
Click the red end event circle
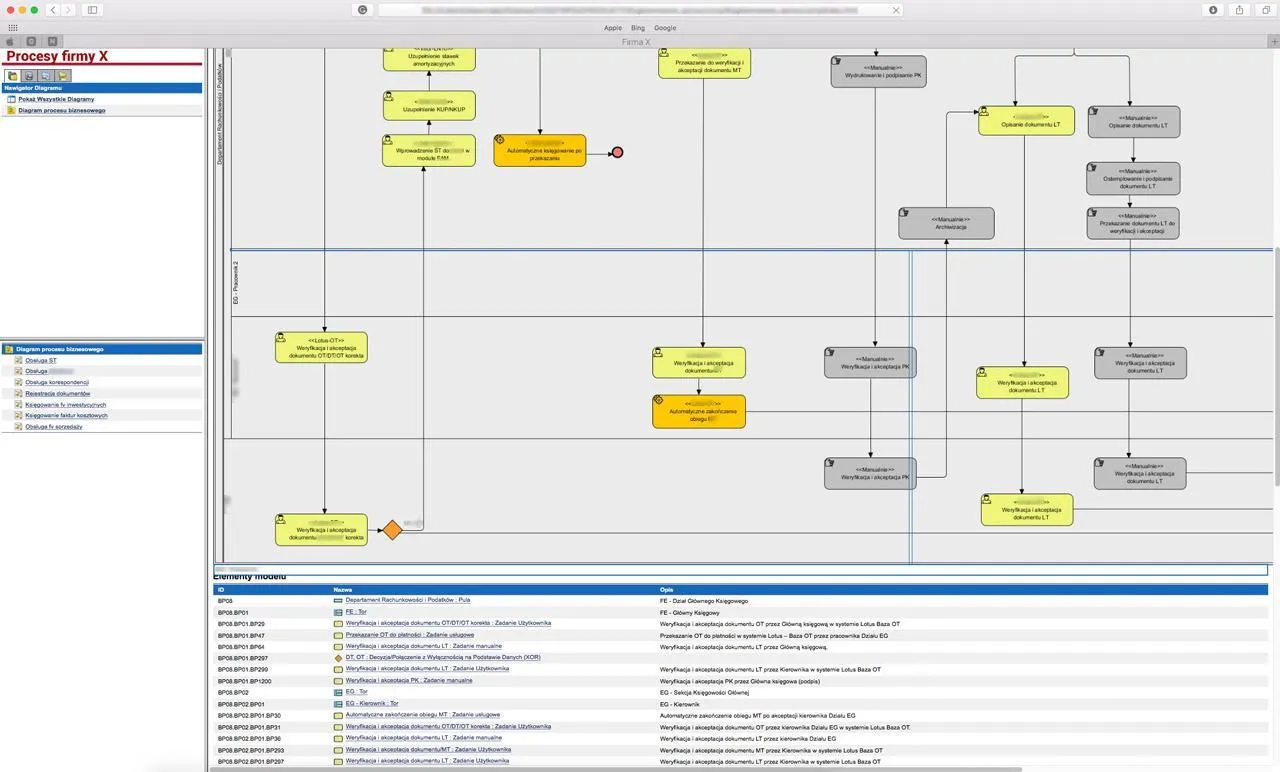[617, 152]
